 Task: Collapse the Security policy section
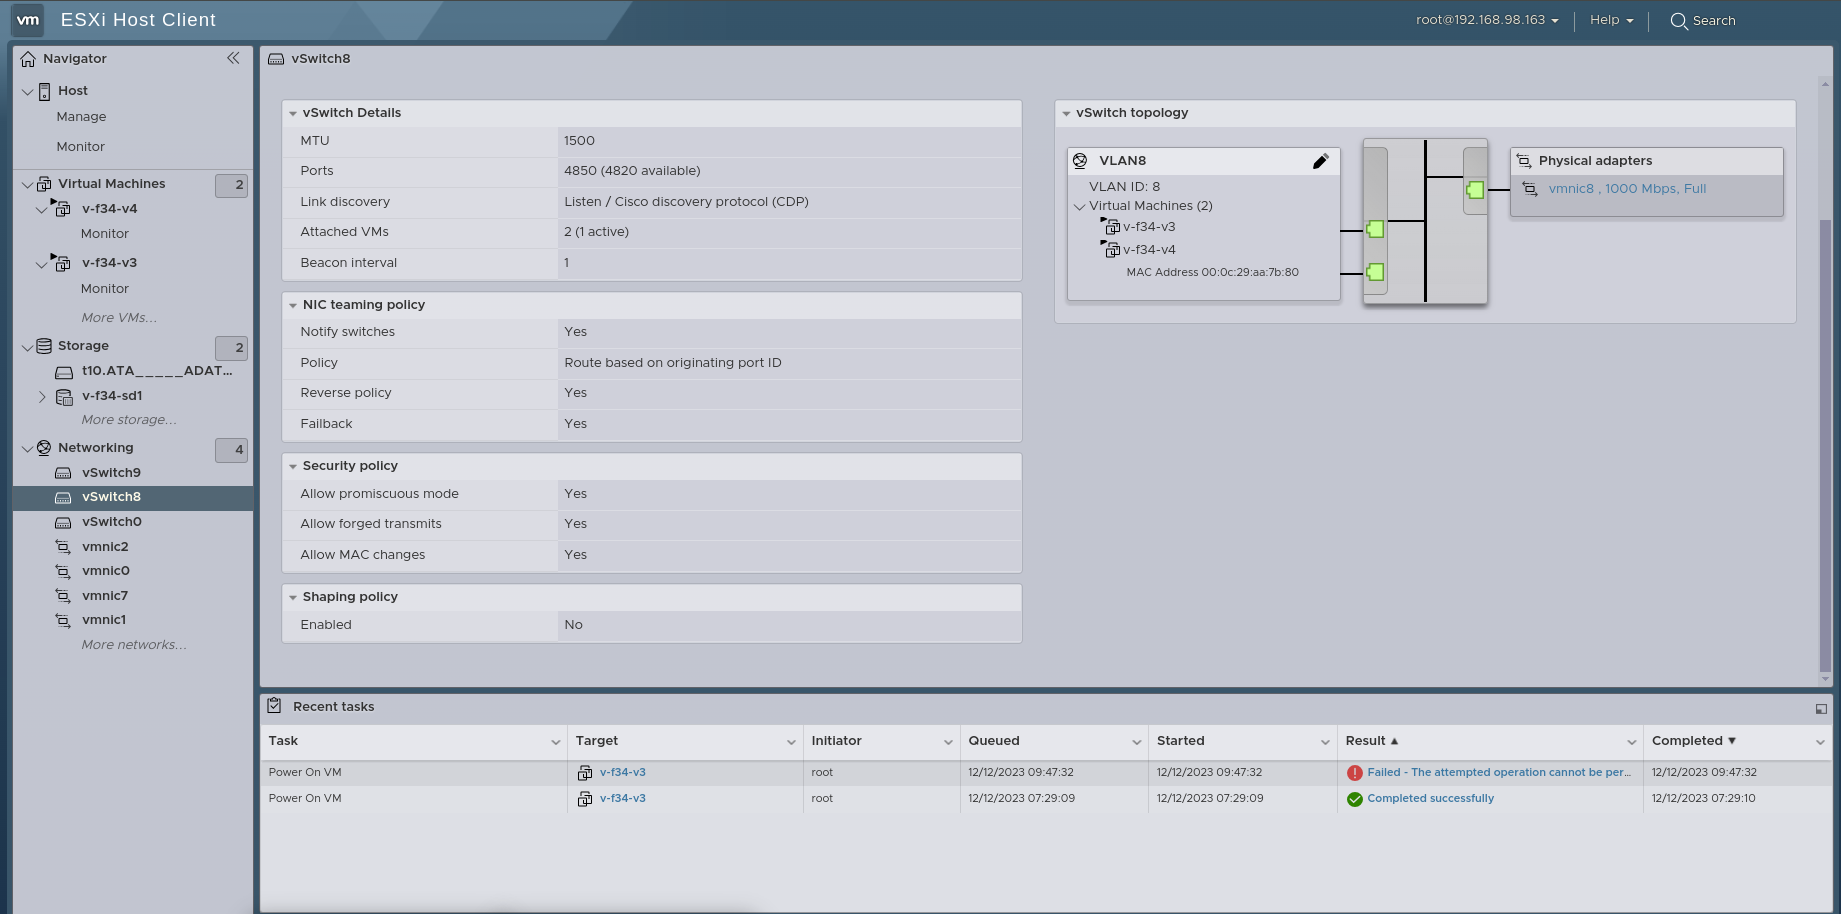[293, 467]
